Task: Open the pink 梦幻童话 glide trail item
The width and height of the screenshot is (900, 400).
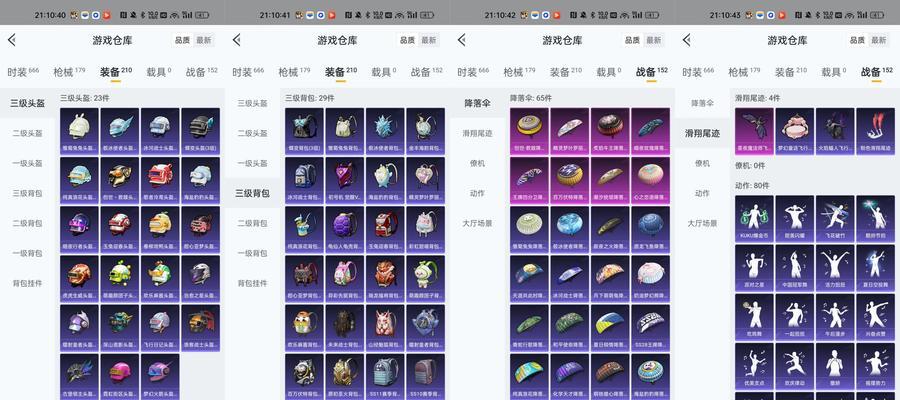Action: coord(795,131)
